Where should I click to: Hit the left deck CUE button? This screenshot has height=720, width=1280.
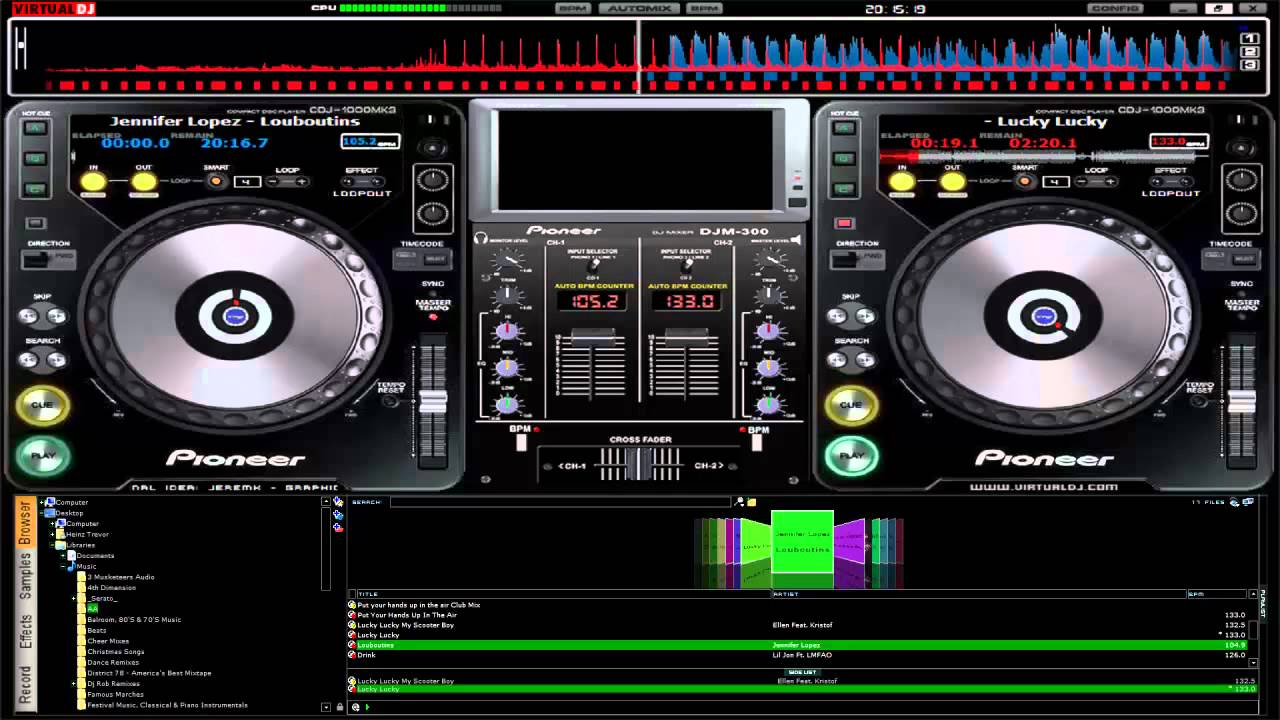click(43, 405)
